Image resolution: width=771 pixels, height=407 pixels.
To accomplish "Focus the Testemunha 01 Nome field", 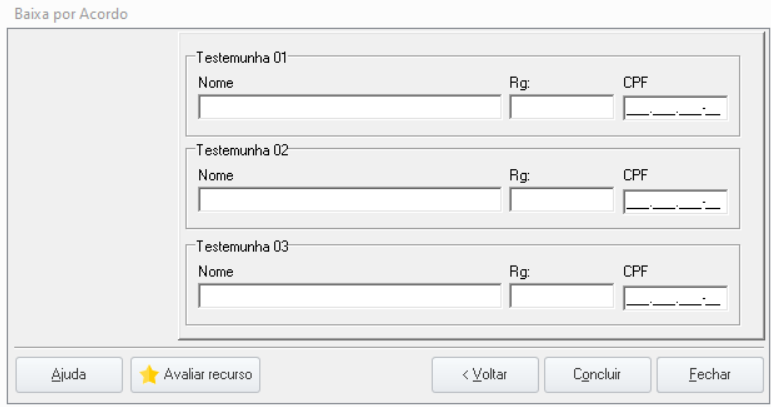I will tap(350, 107).
